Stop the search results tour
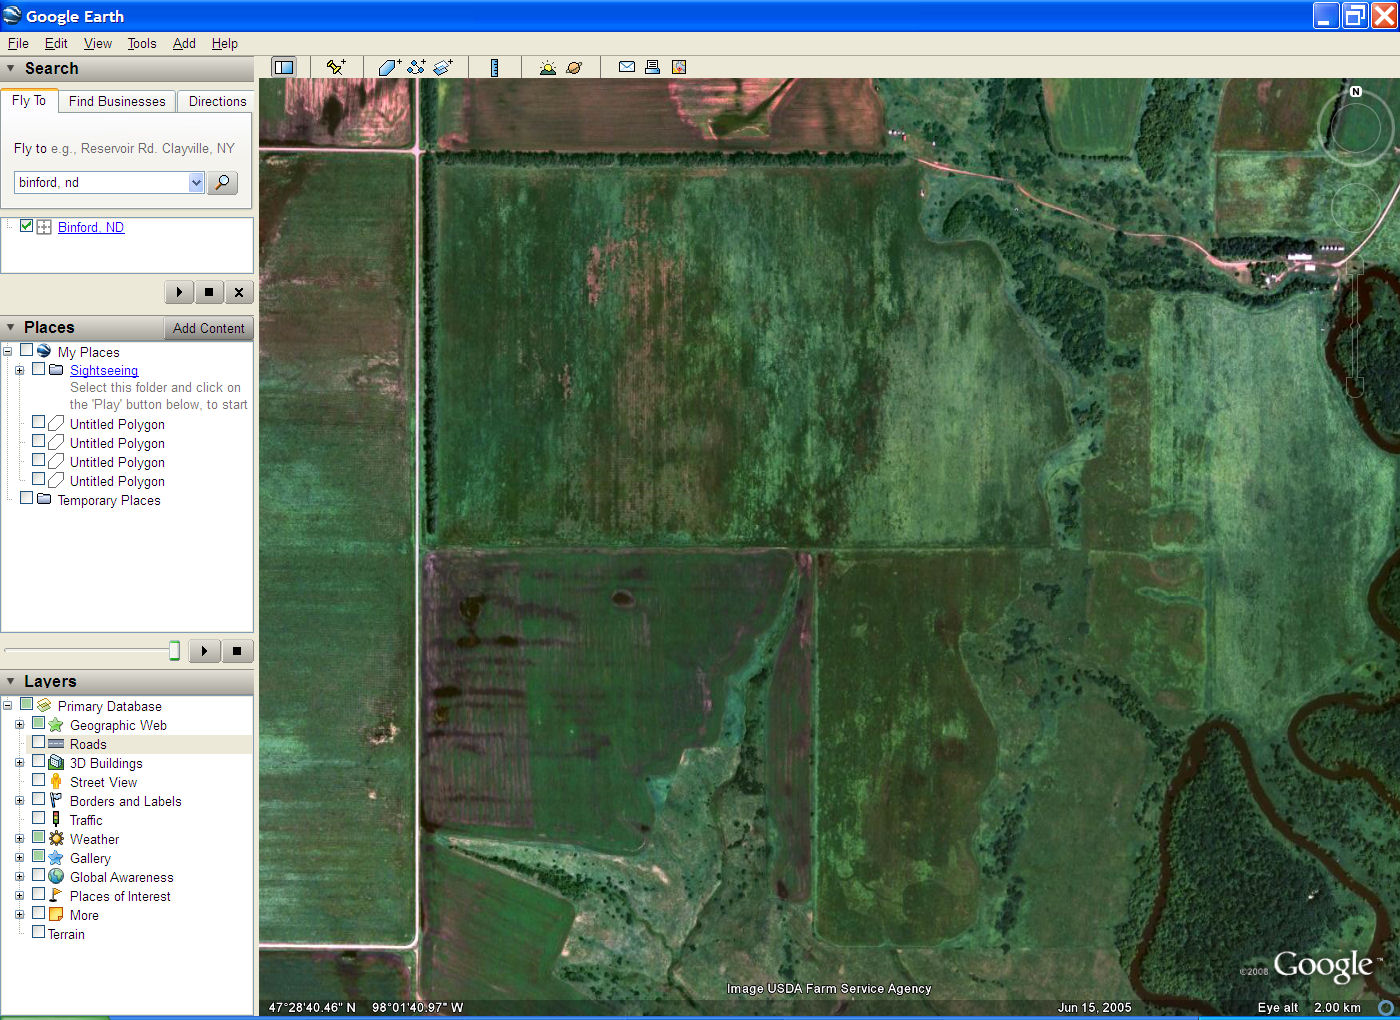 (x=209, y=292)
